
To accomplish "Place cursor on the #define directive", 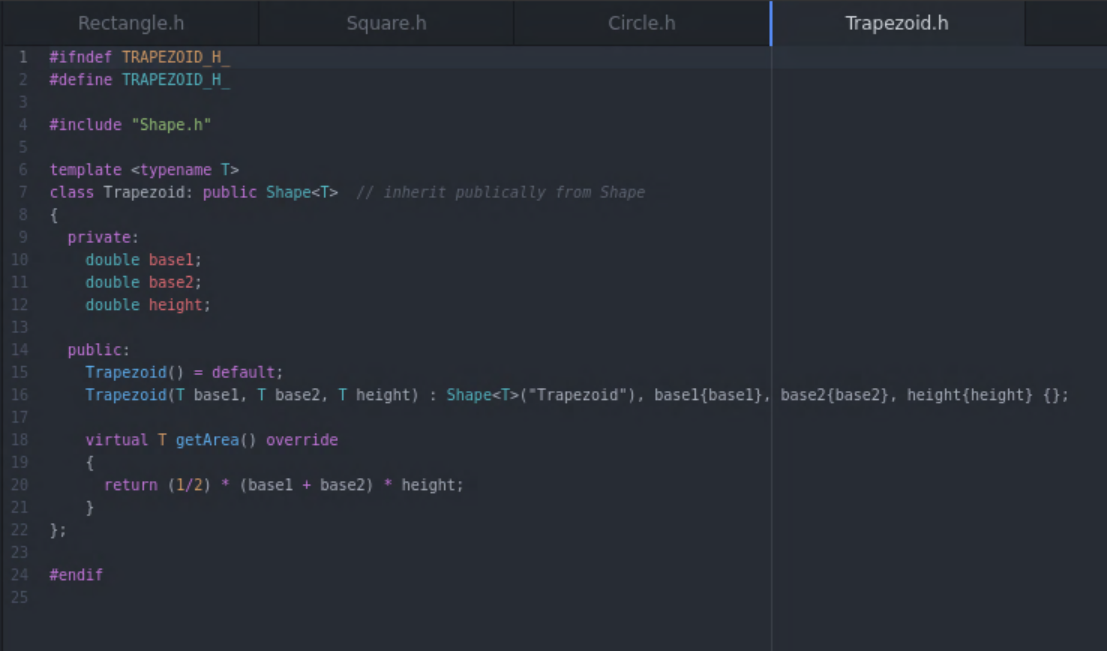I will click(80, 80).
